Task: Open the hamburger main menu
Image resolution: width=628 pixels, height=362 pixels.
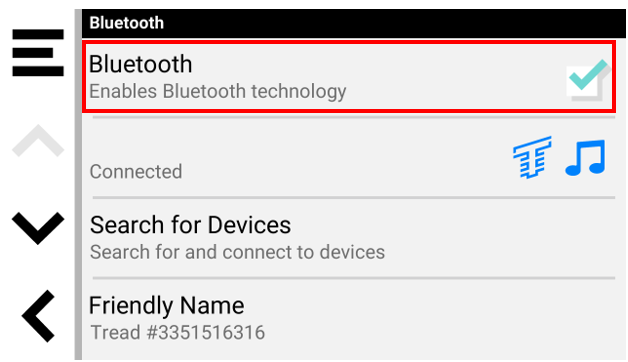Action: click(38, 52)
